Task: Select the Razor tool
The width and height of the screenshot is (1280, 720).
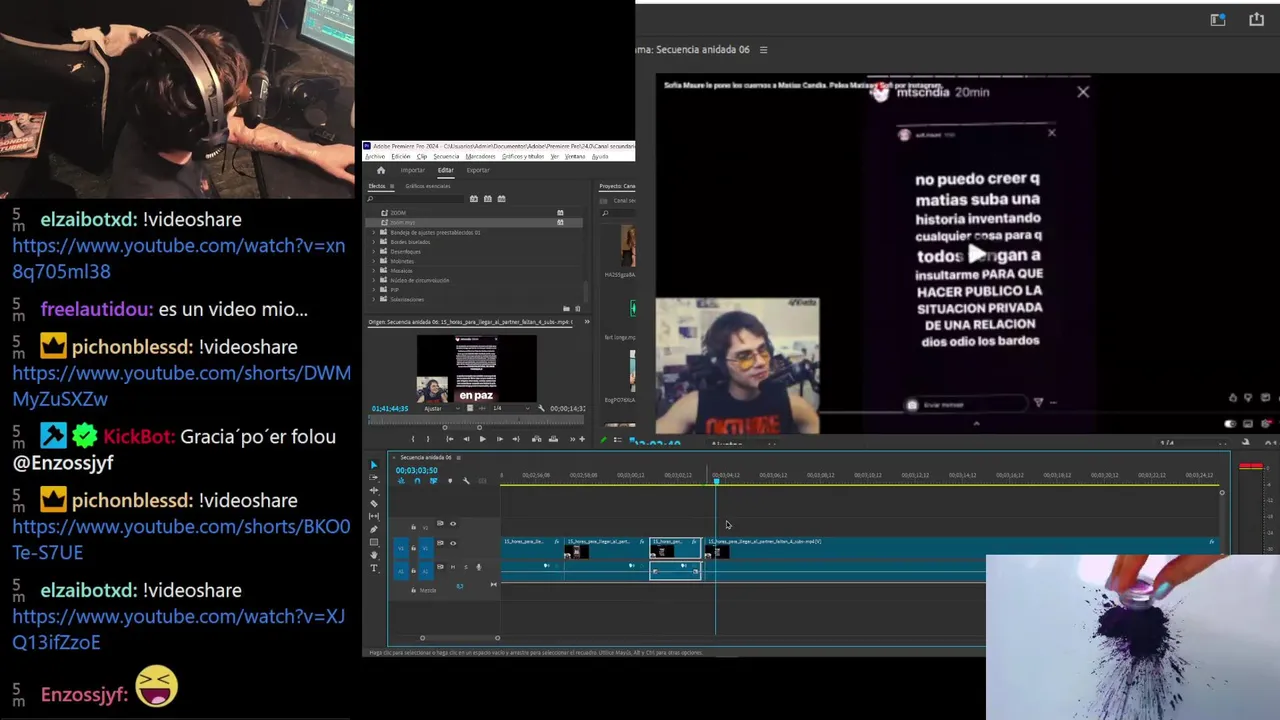Action: pos(374,504)
